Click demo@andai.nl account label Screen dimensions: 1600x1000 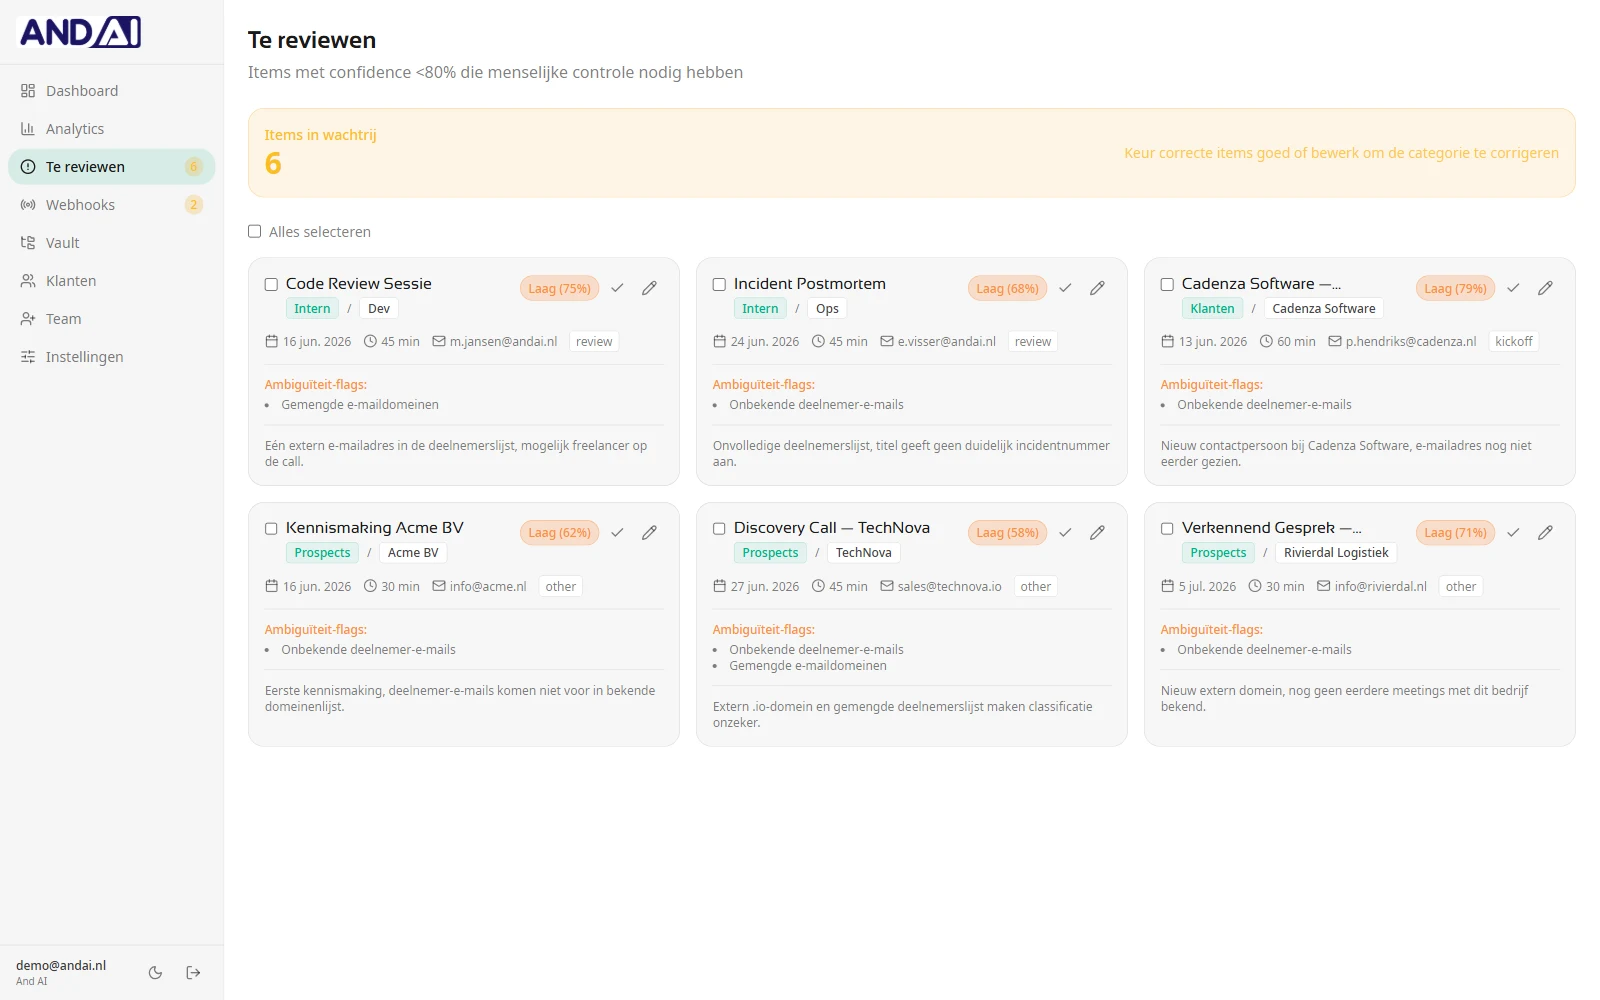pyautogui.click(x=61, y=966)
